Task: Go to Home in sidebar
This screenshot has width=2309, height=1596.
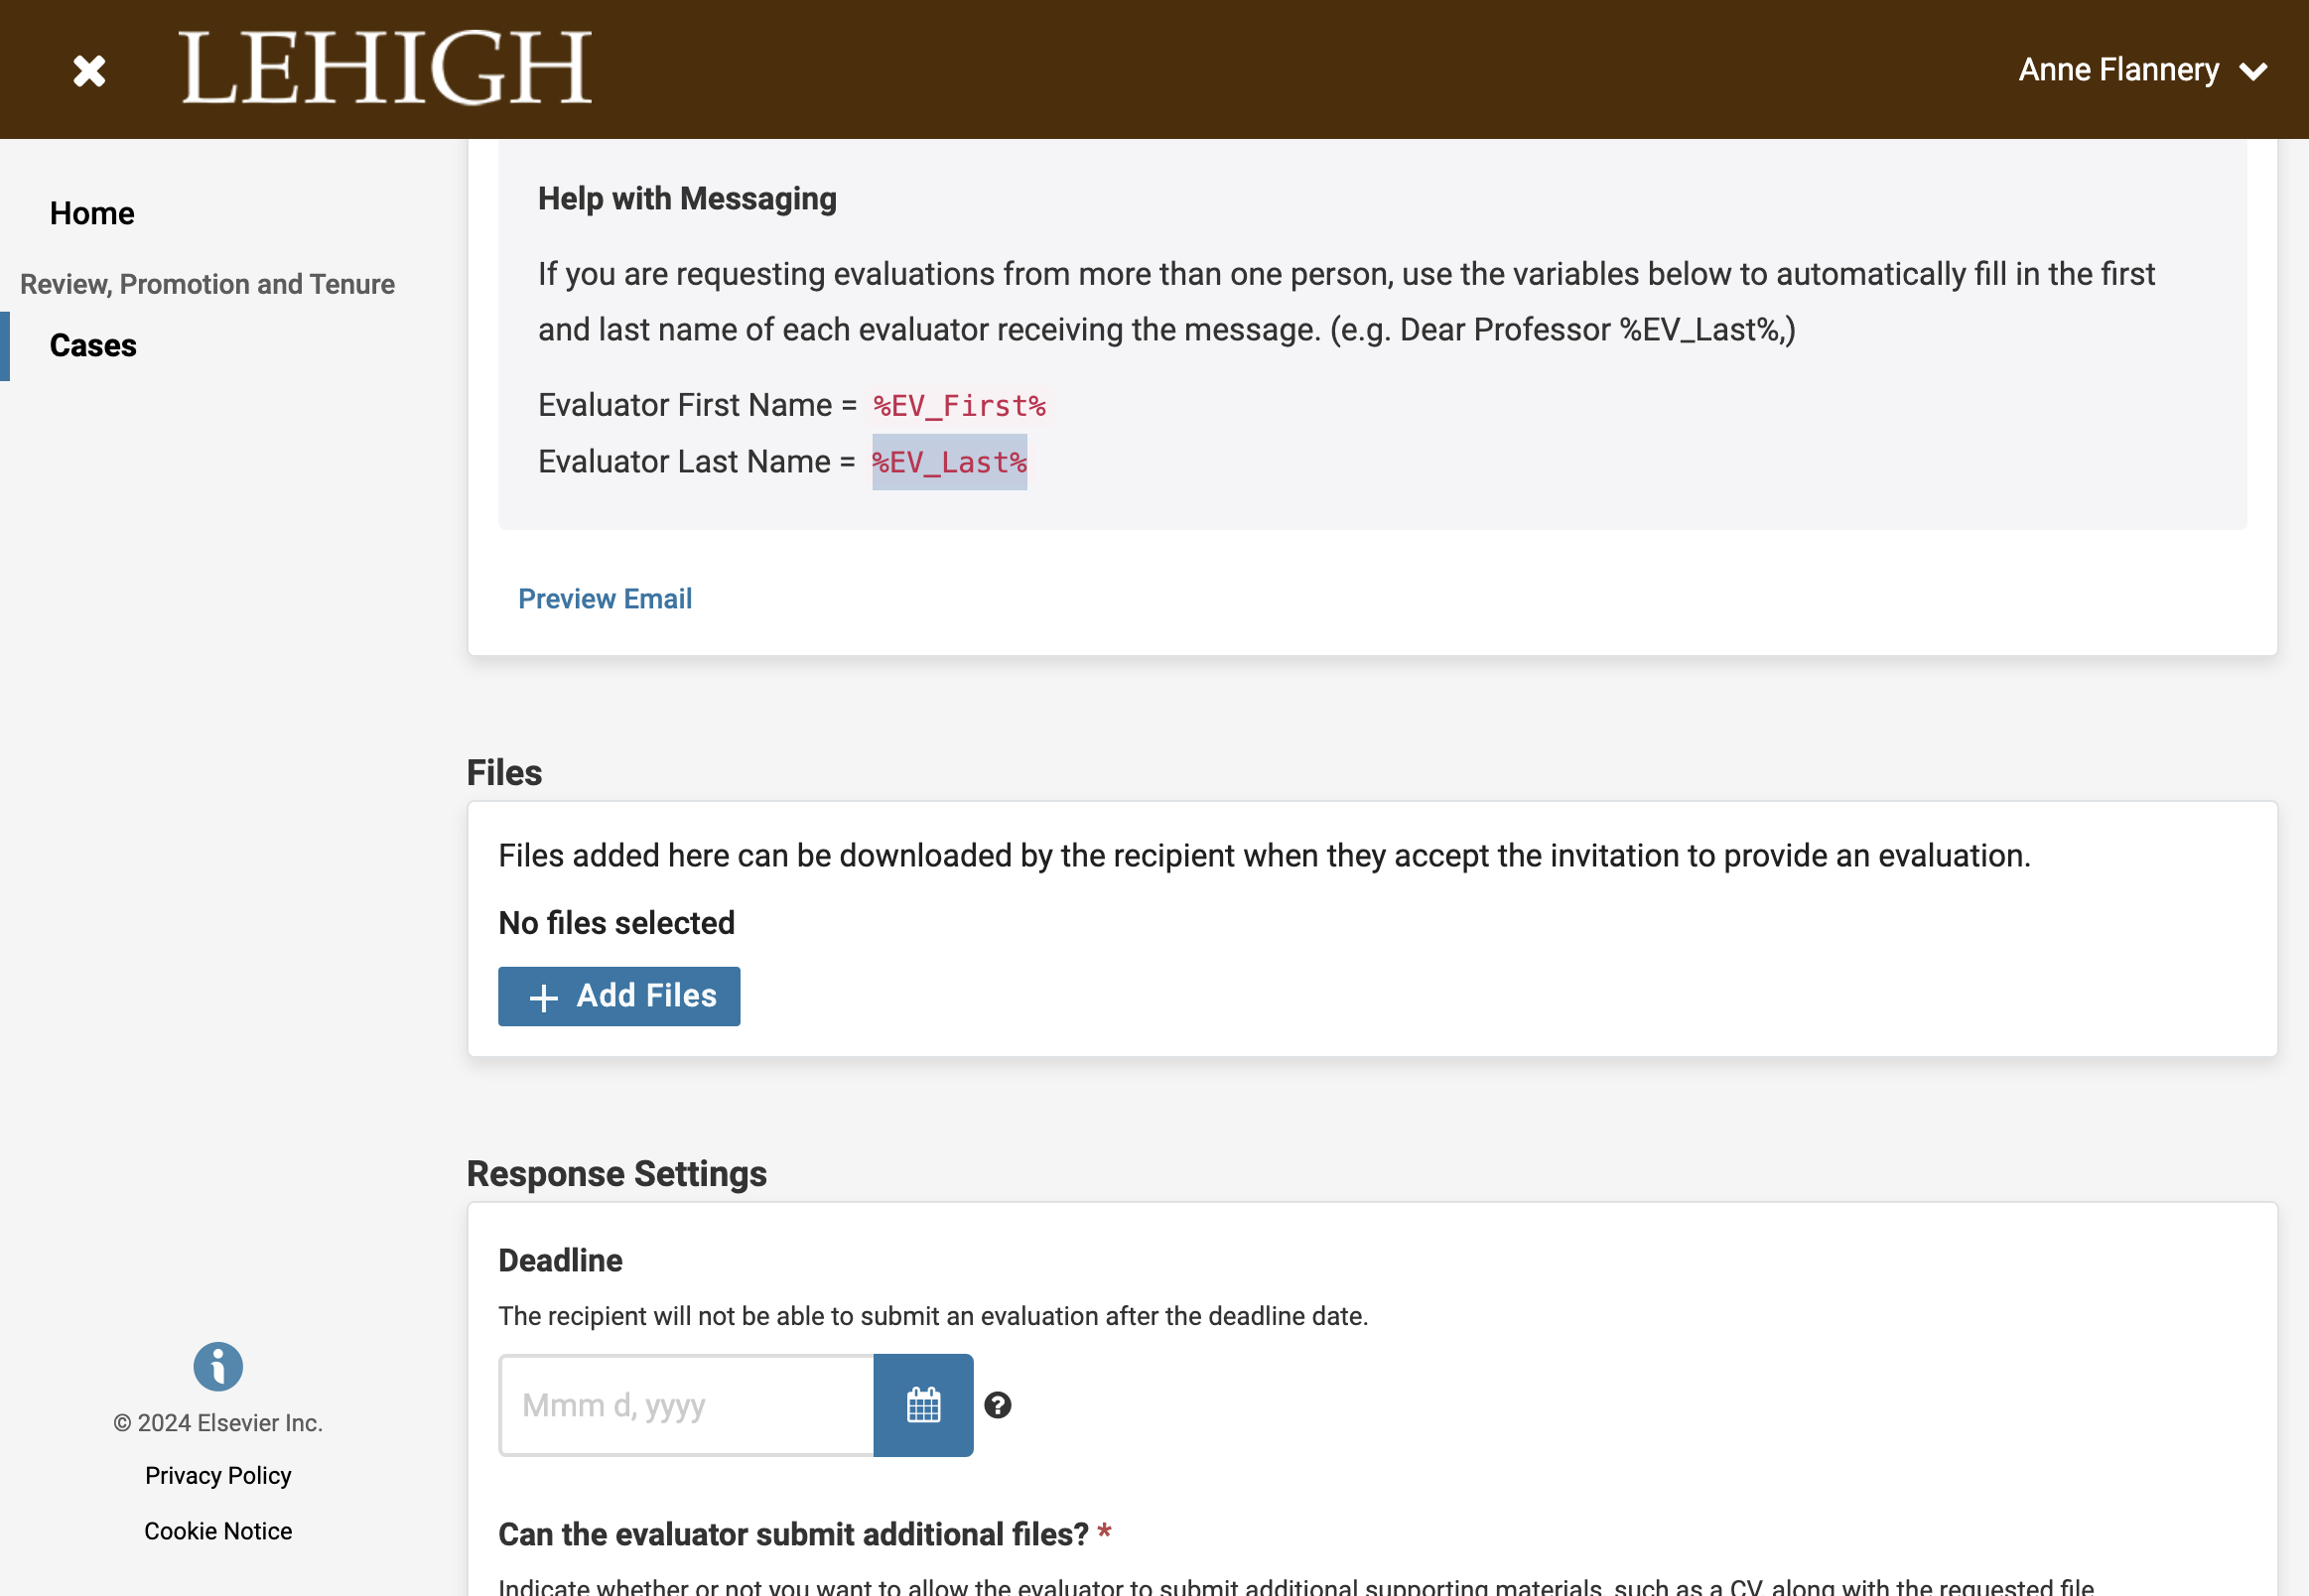Action: [x=92, y=213]
